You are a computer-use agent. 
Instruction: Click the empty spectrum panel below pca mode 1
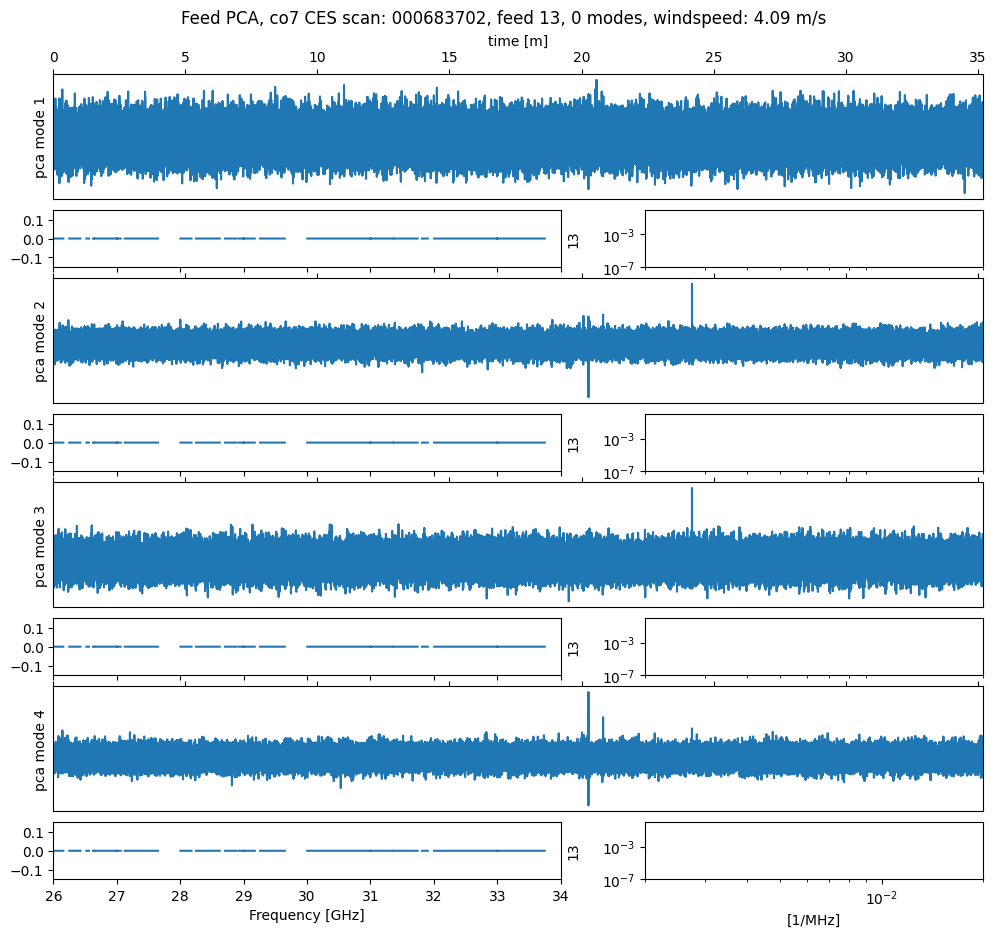click(813, 238)
